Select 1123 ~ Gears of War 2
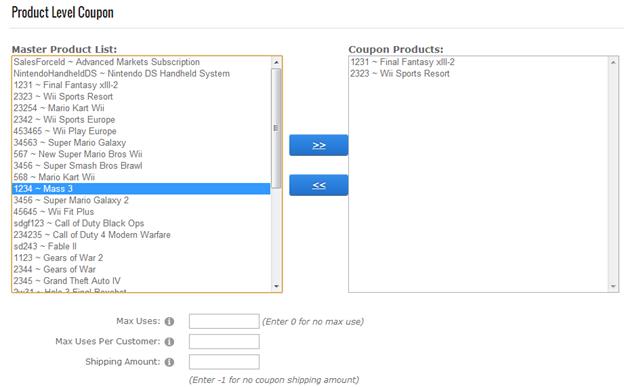The width and height of the screenshot is (624, 387). [141, 258]
